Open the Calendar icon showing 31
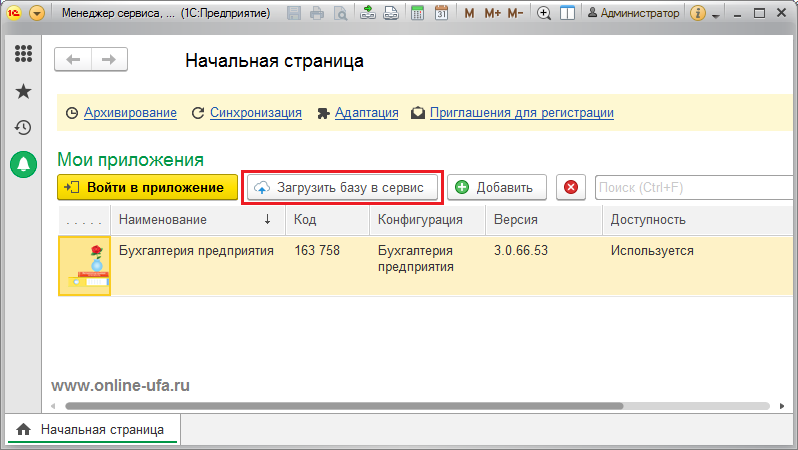 tap(441, 13)
